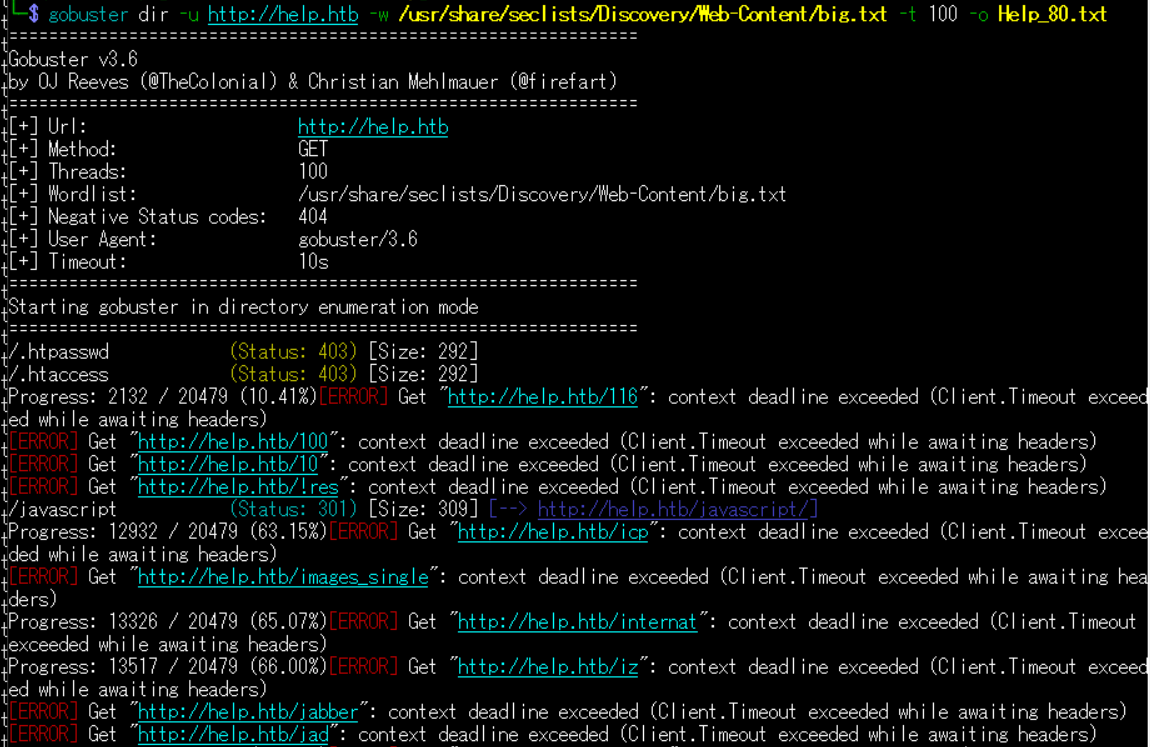Click the /.htpasswd result entry
This screenshot has height=747, width=1150.
(x=58, y=352)
